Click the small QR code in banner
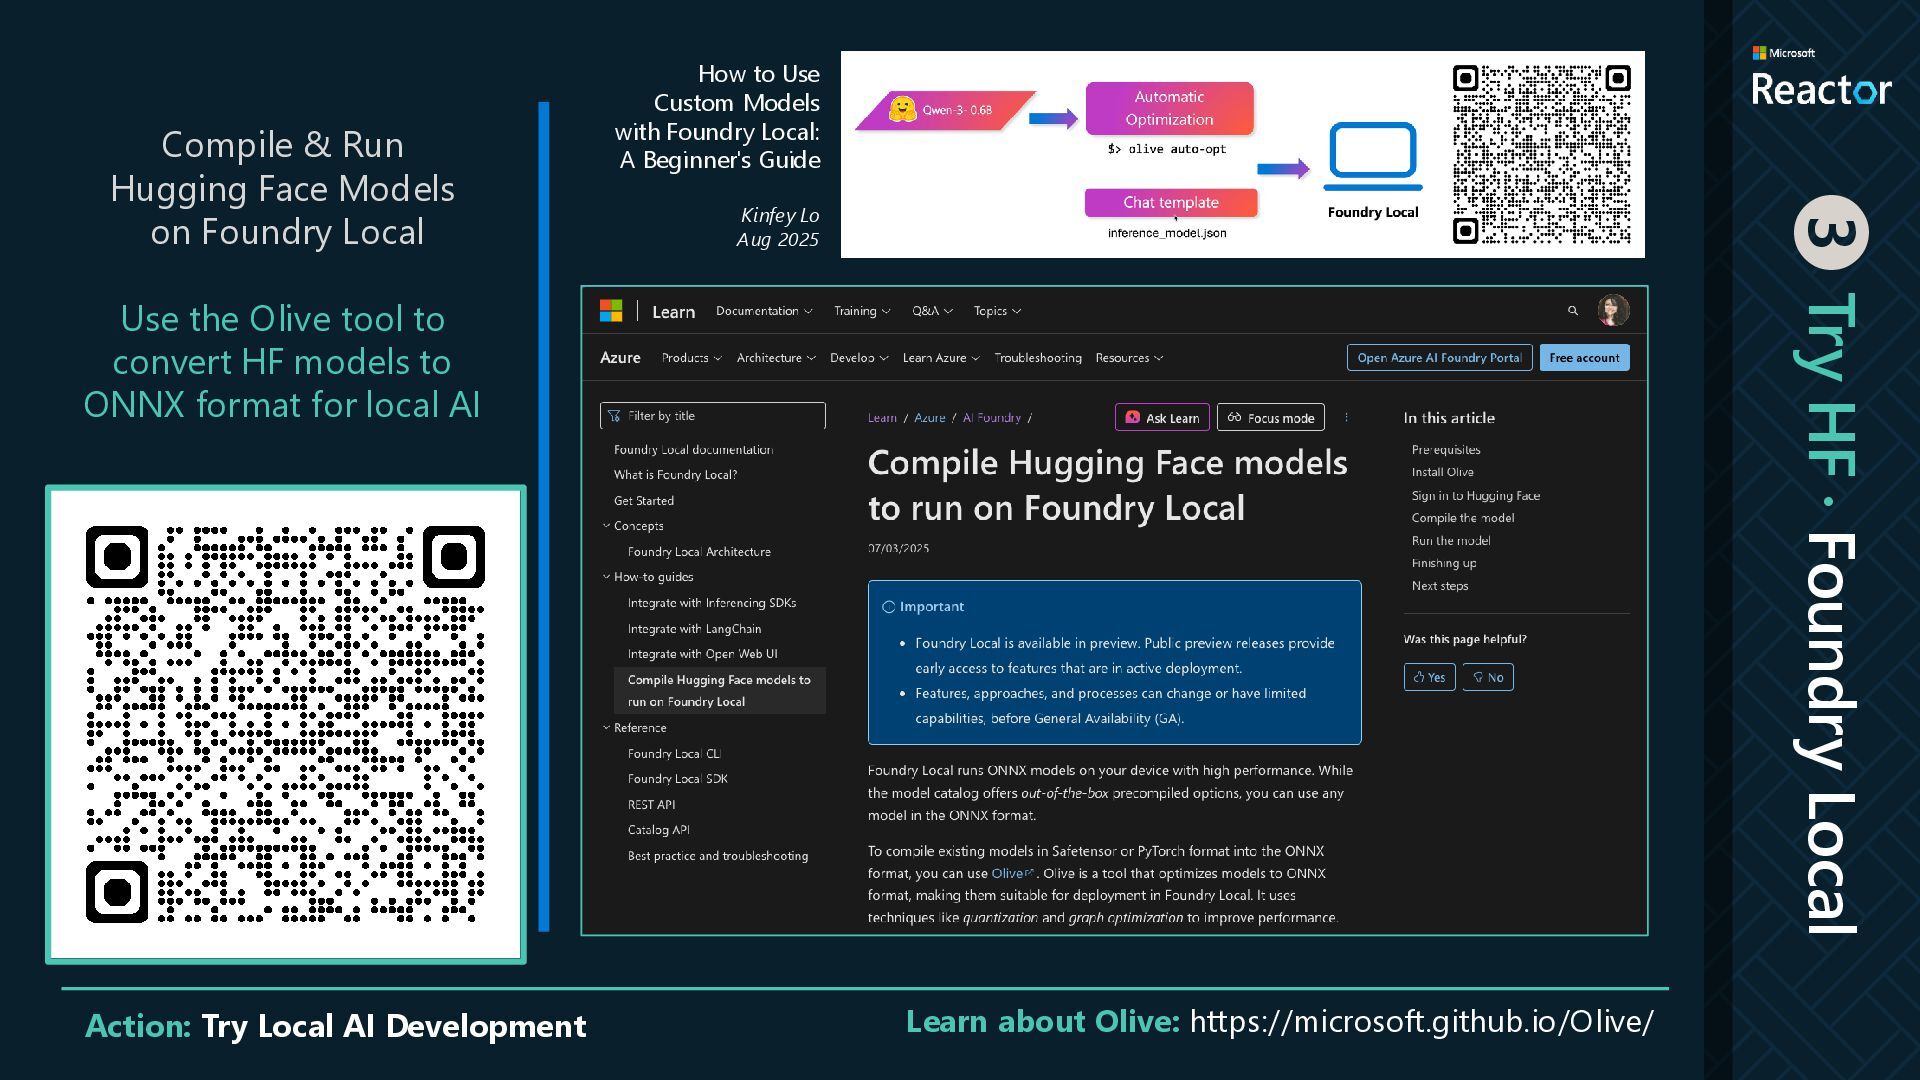 point(1541,154)
